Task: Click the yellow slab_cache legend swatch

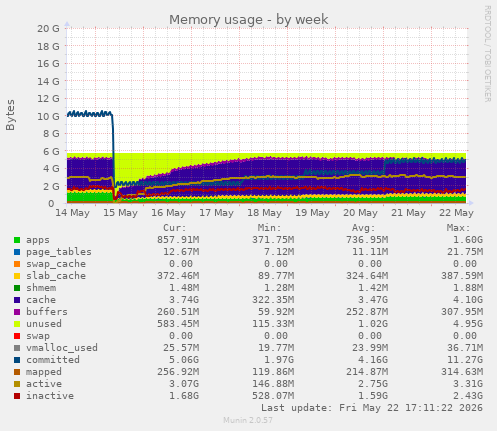Action: click(x=17, y=276)
